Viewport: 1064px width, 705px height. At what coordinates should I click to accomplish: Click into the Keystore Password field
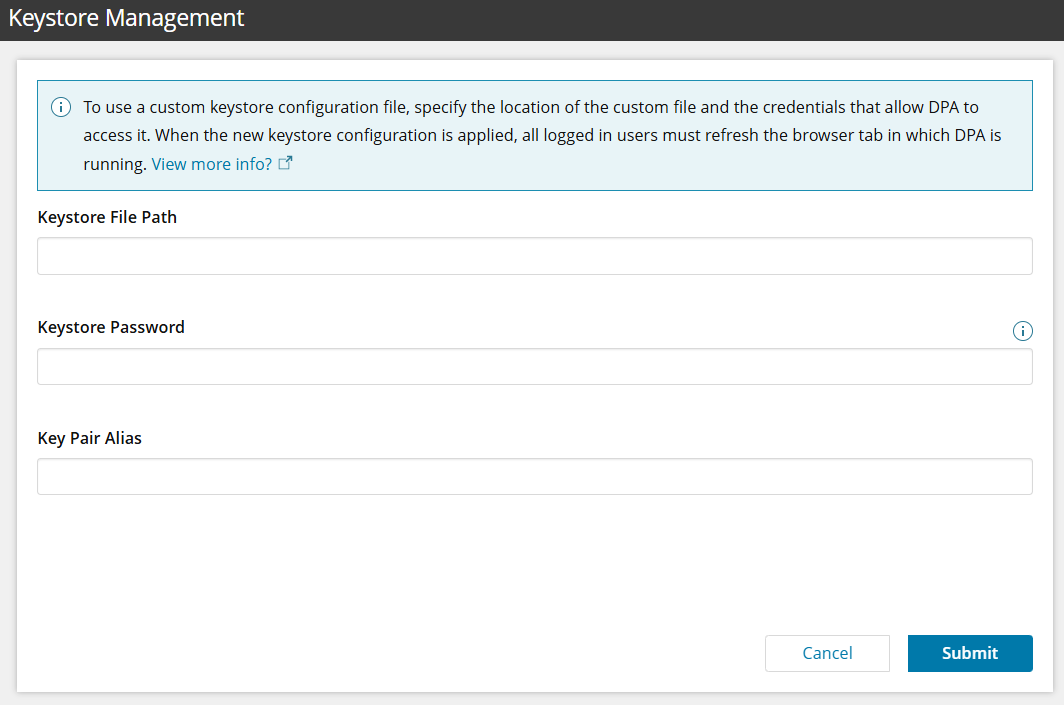pos(534,366)
